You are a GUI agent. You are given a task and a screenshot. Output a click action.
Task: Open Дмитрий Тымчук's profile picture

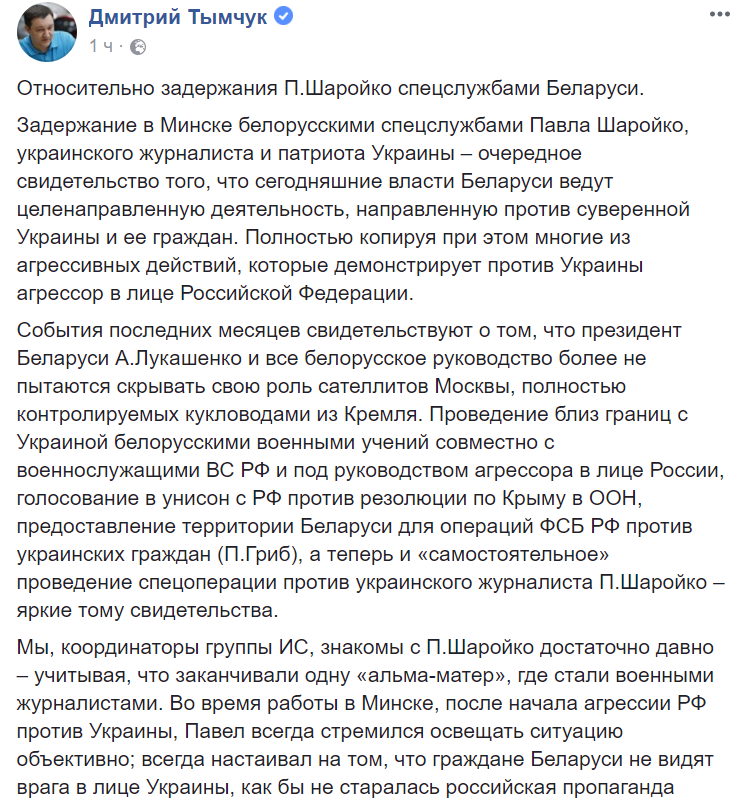pos(44,32)
